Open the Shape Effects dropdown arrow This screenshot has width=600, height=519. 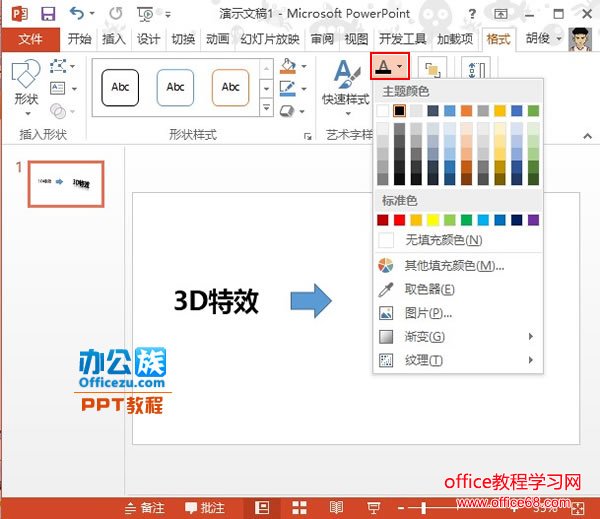[x=302, y=111]
